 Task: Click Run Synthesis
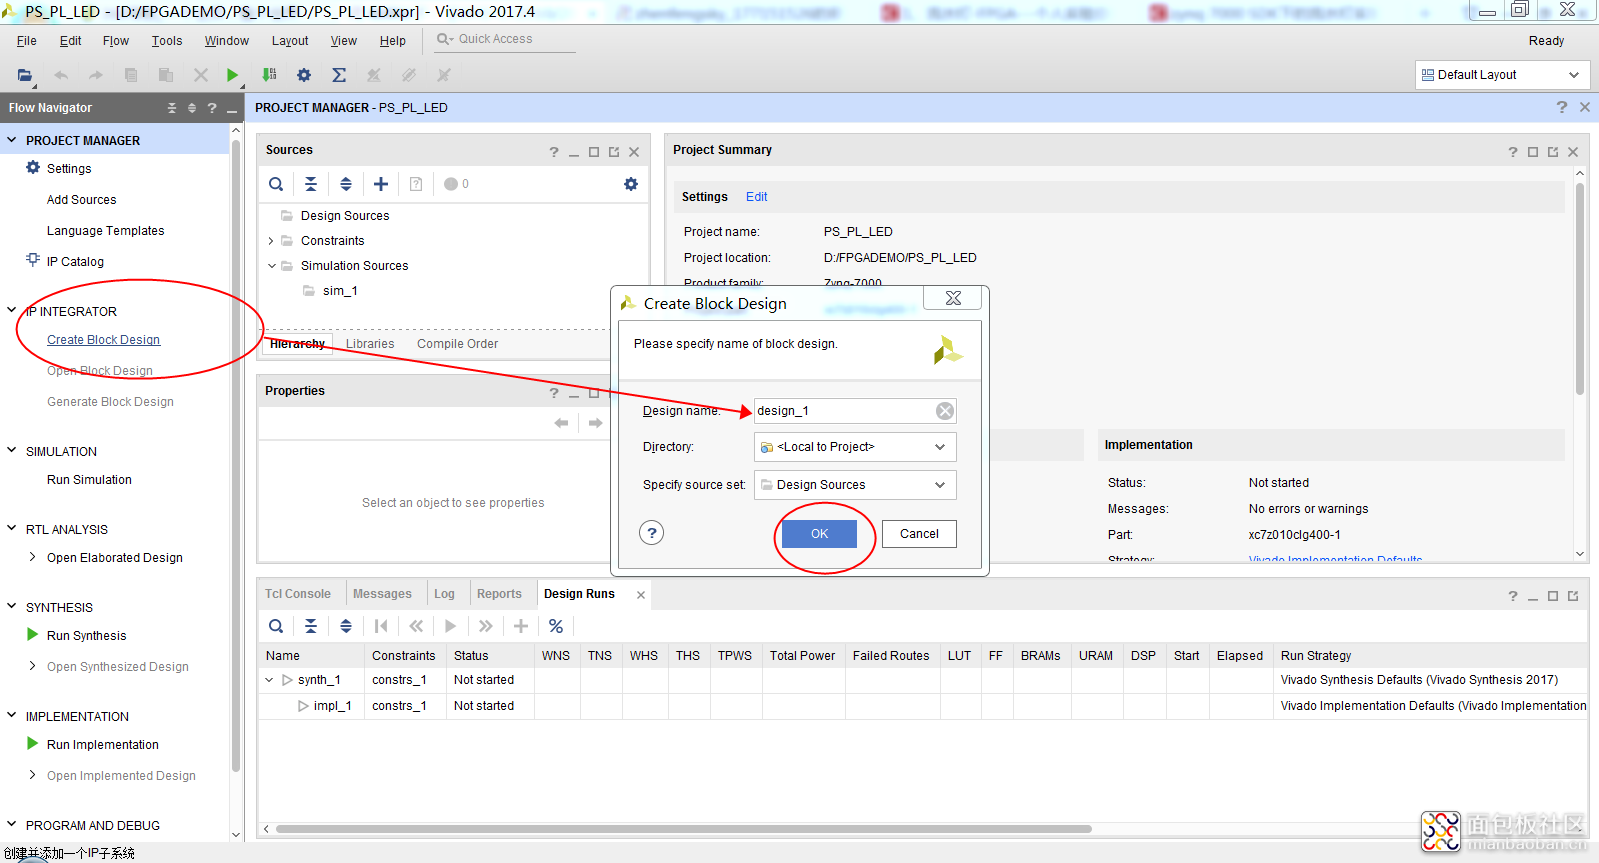pyautogui.click(x=86, y=636)
